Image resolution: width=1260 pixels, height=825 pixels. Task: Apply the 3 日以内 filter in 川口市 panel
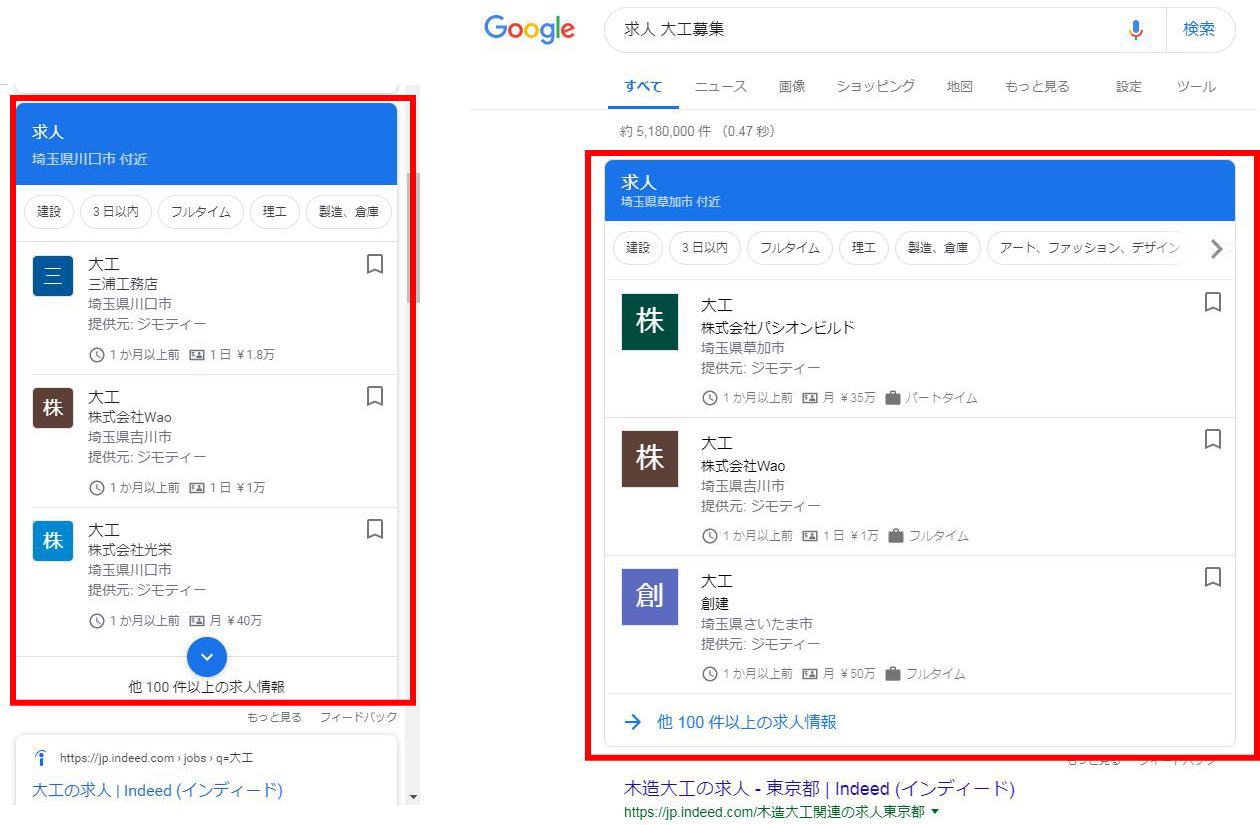pyautogui.click(x=116, y=212)
